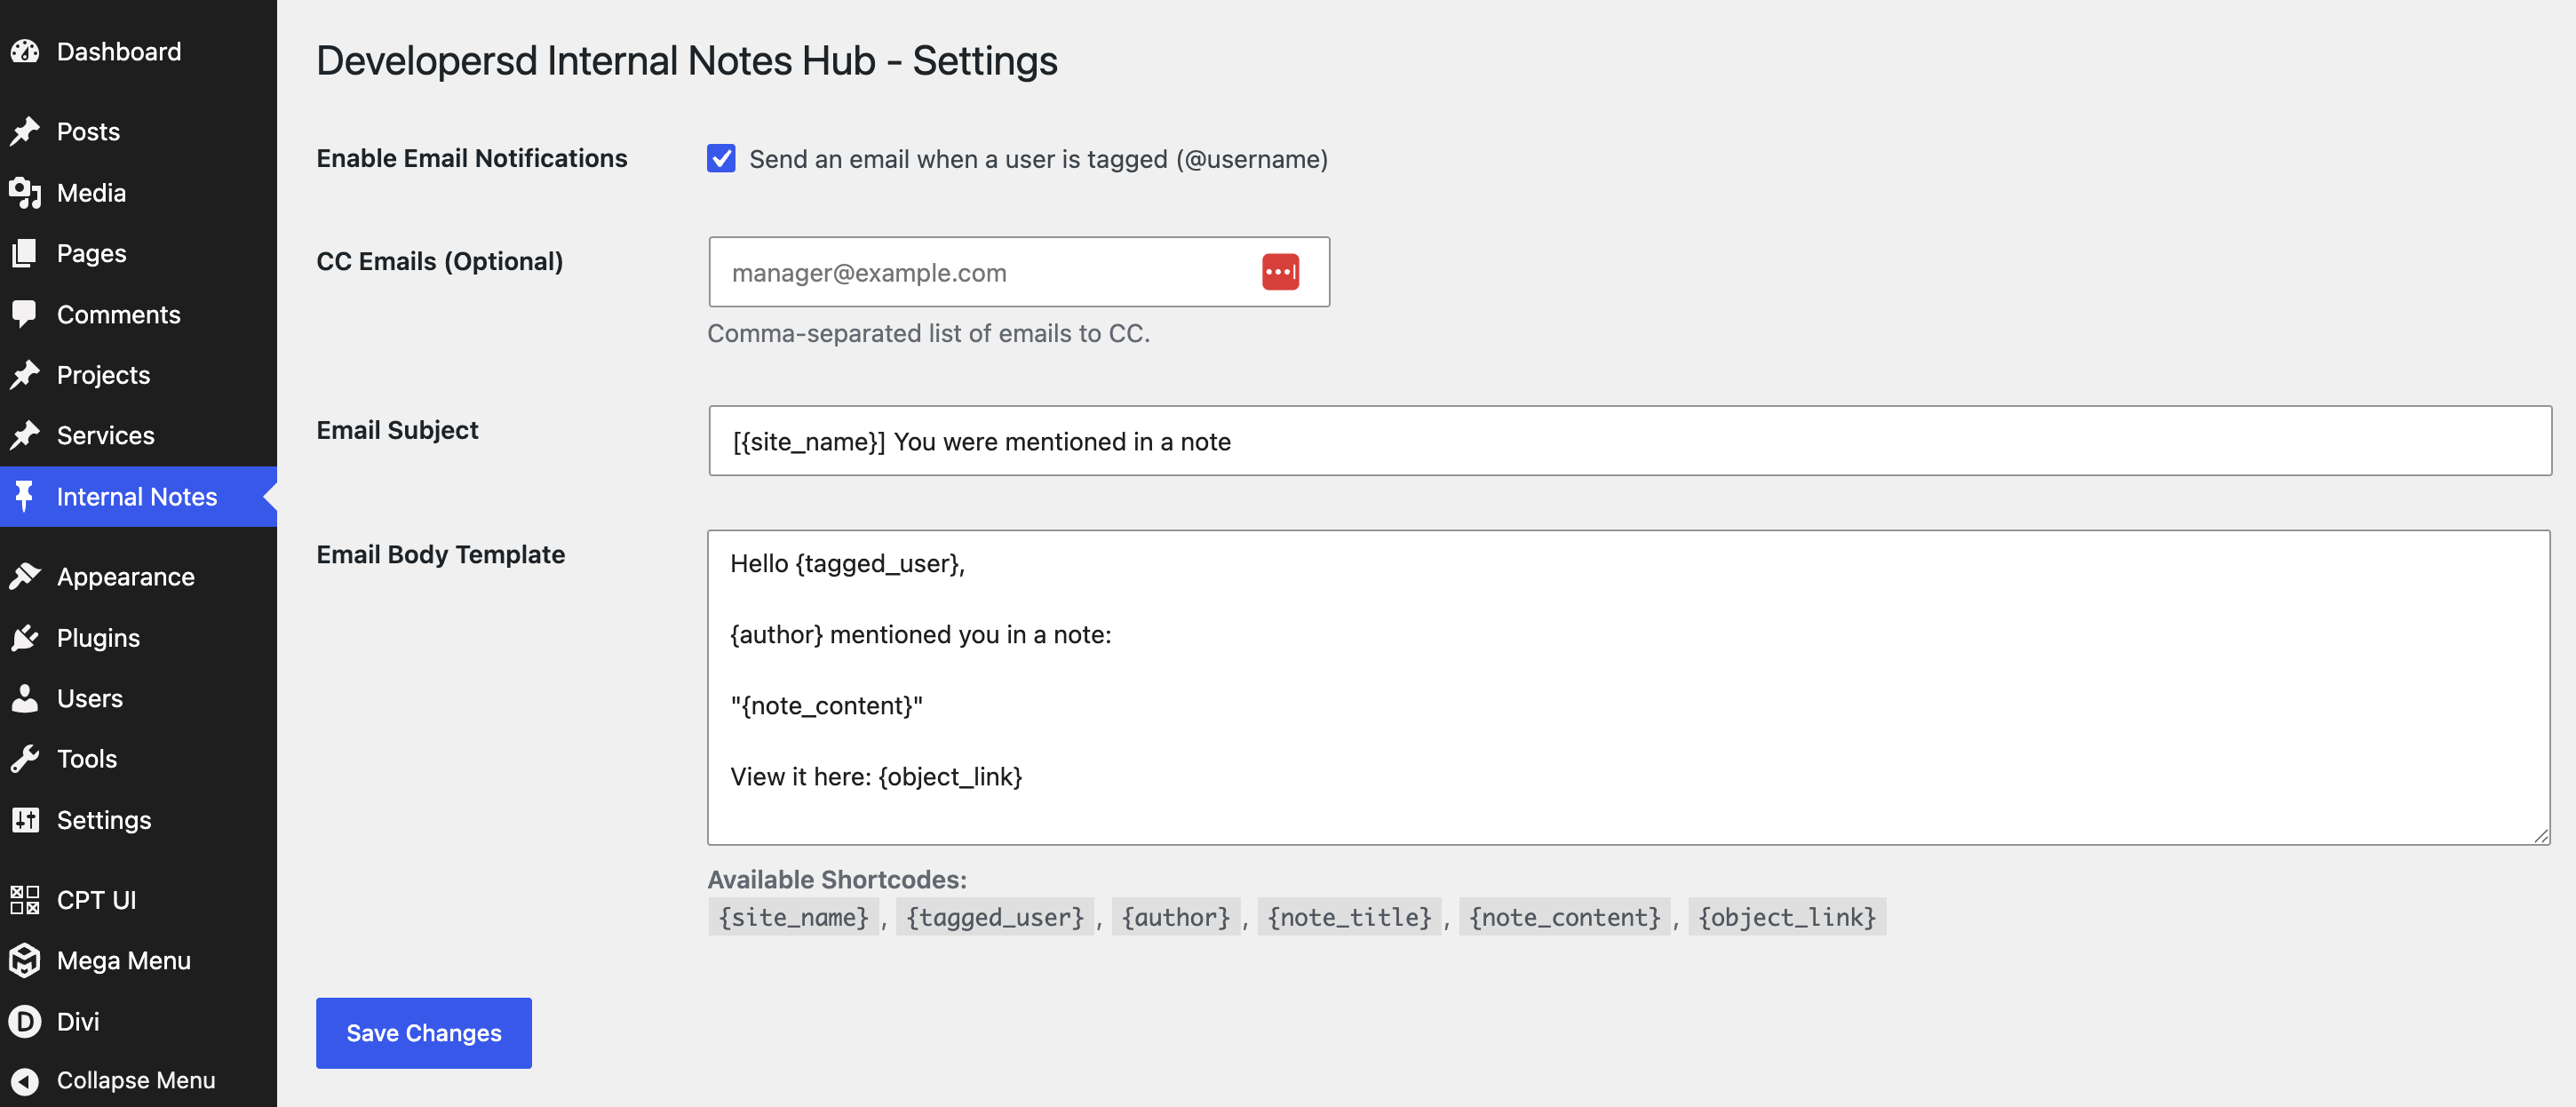Click the 'Send an email when a user is tagged' label
The height and width of the screenshot is (1107, 2576).
[x=1038, y=160]
